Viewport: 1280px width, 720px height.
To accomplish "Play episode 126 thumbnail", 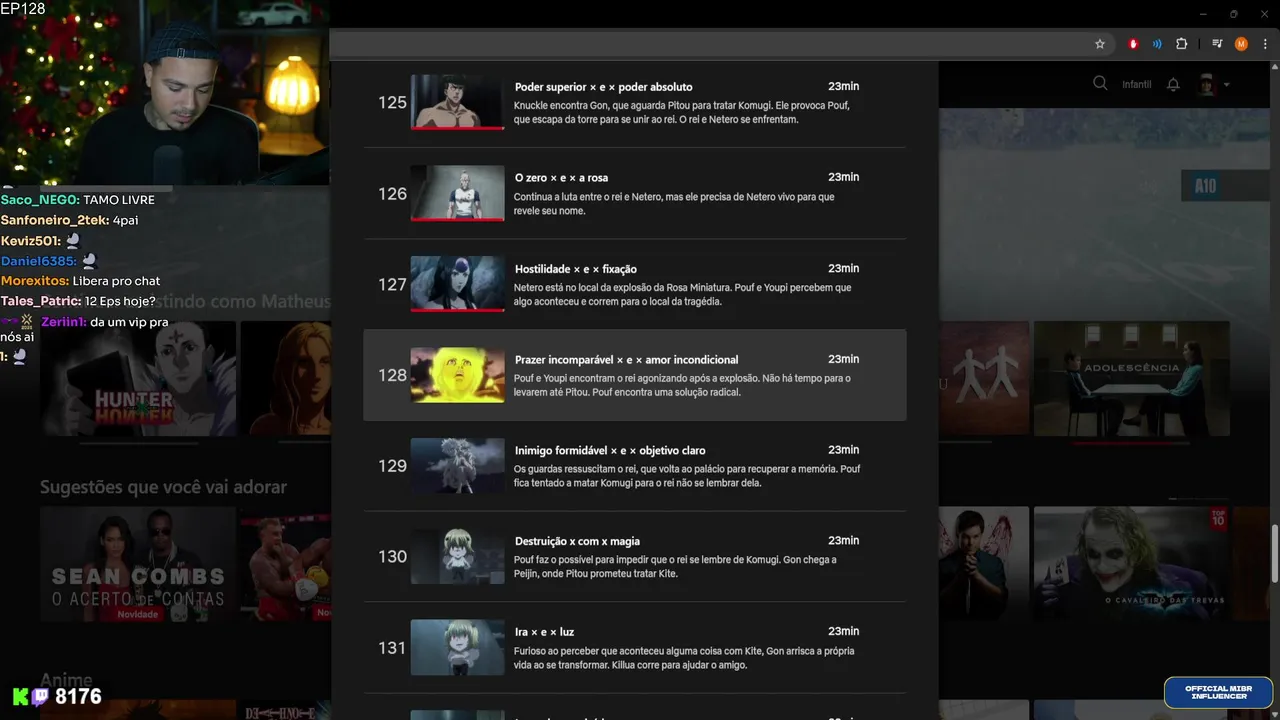I will [457, 193].
